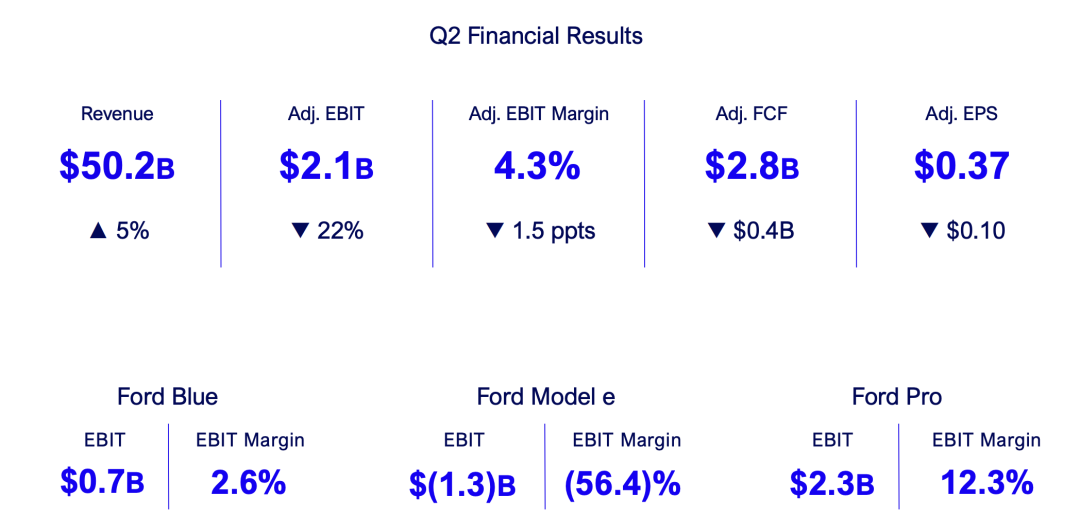The height and width of the screenshot is (531, 1080).
Task: Click Ford Blue's 2.6% EBIT margin
Action: pos(248,483)
